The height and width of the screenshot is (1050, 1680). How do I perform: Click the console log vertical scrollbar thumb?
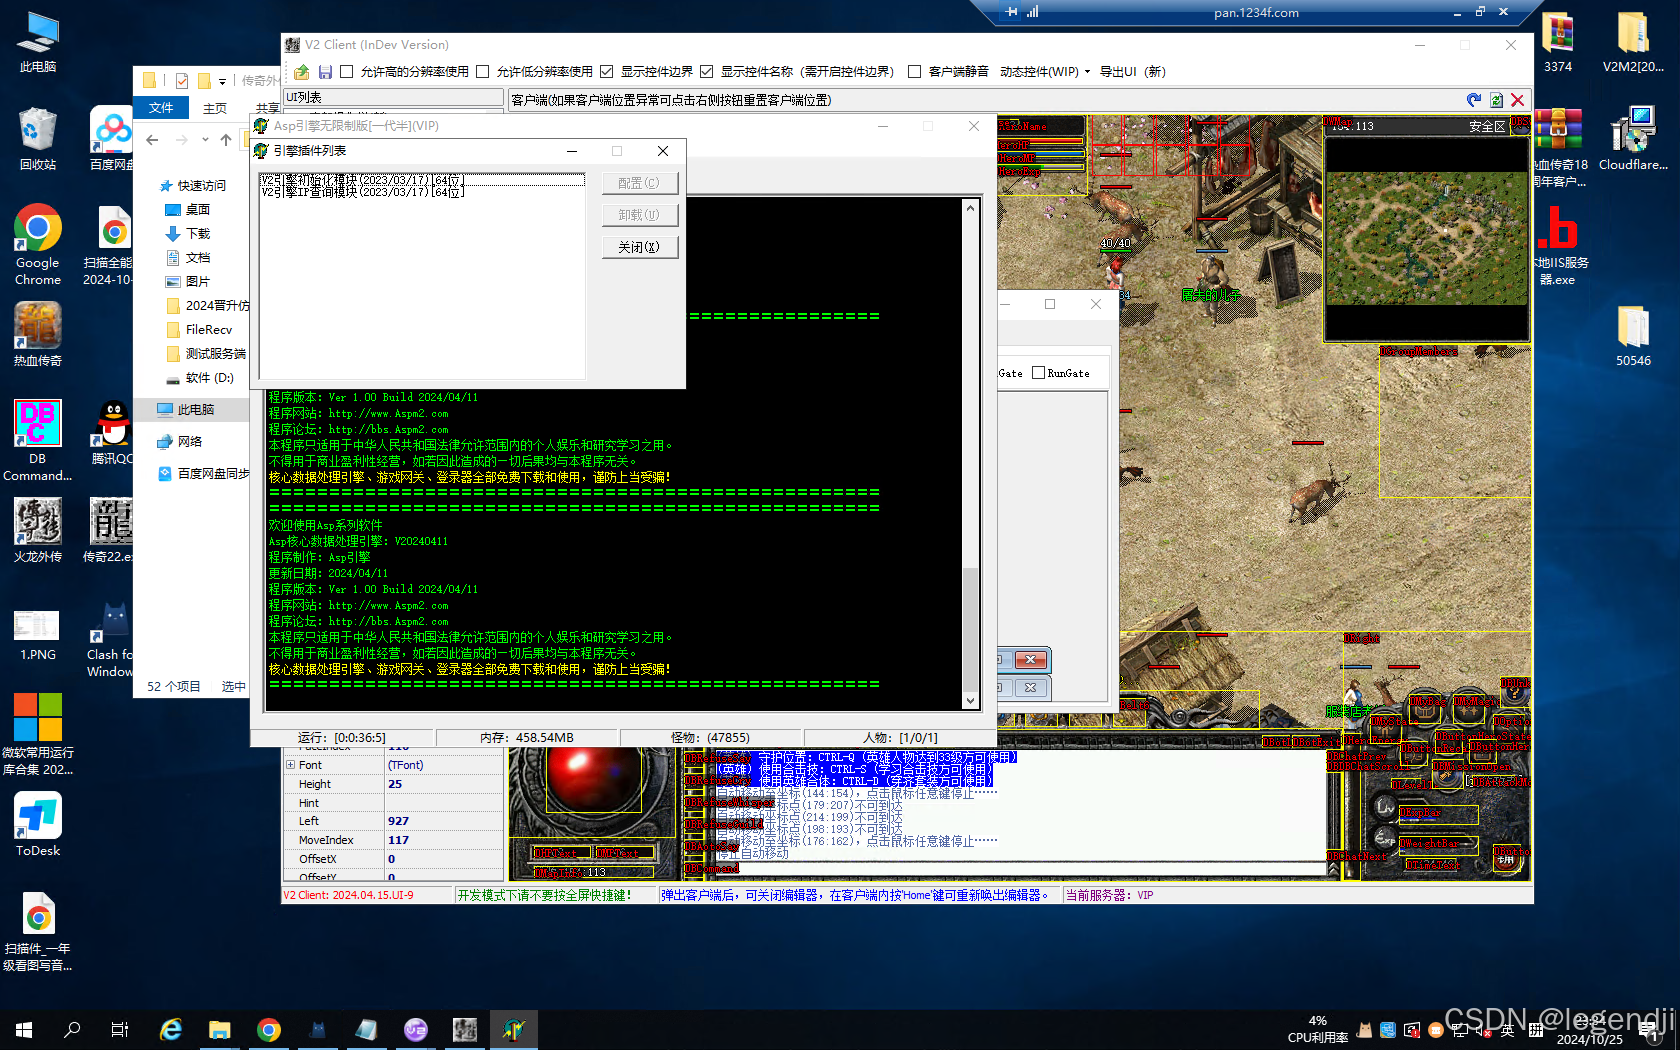(x=970, y=629)
